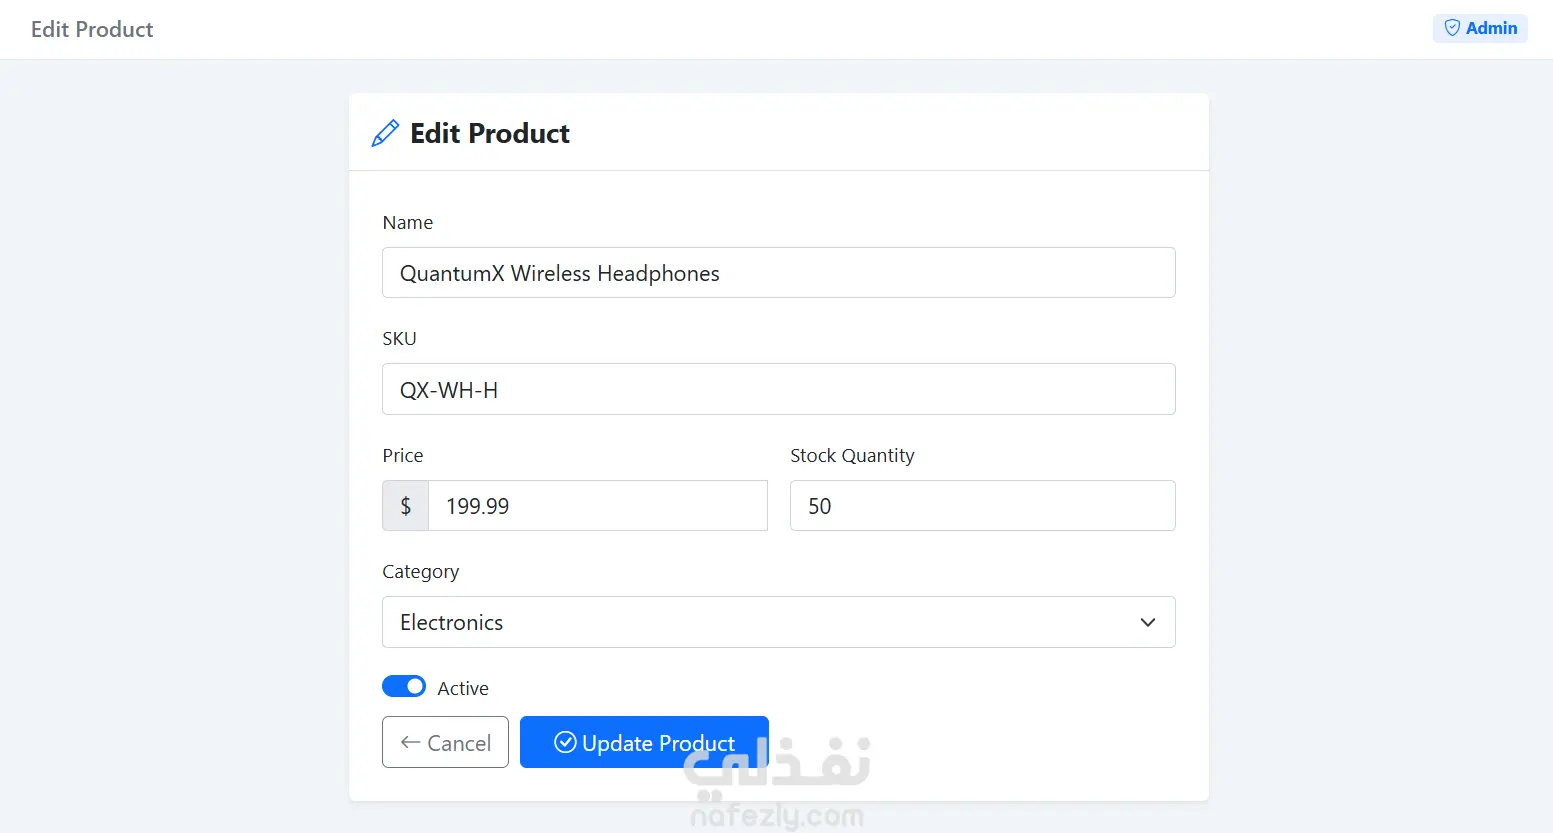The height and width of the screenshot is (833, 1553).
Task: Click the Stock Quantity field showing 50
Action: click(983, 506)
